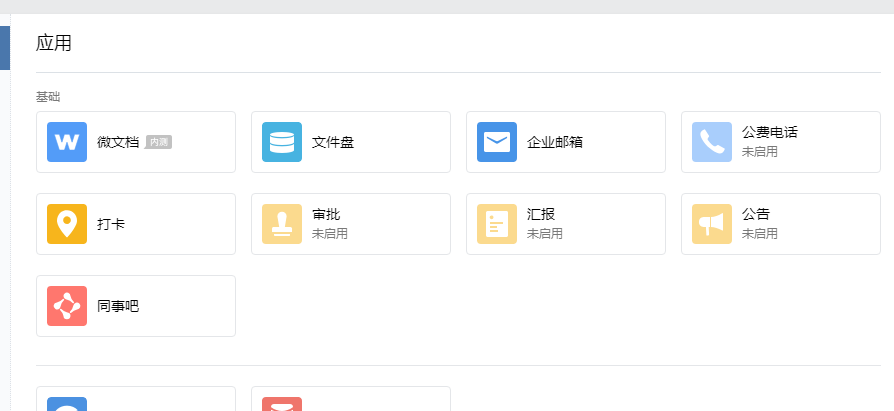This screenshot has width=894, height=411.
Task: Click the blue sidebar tab marker
Action: 5,48
